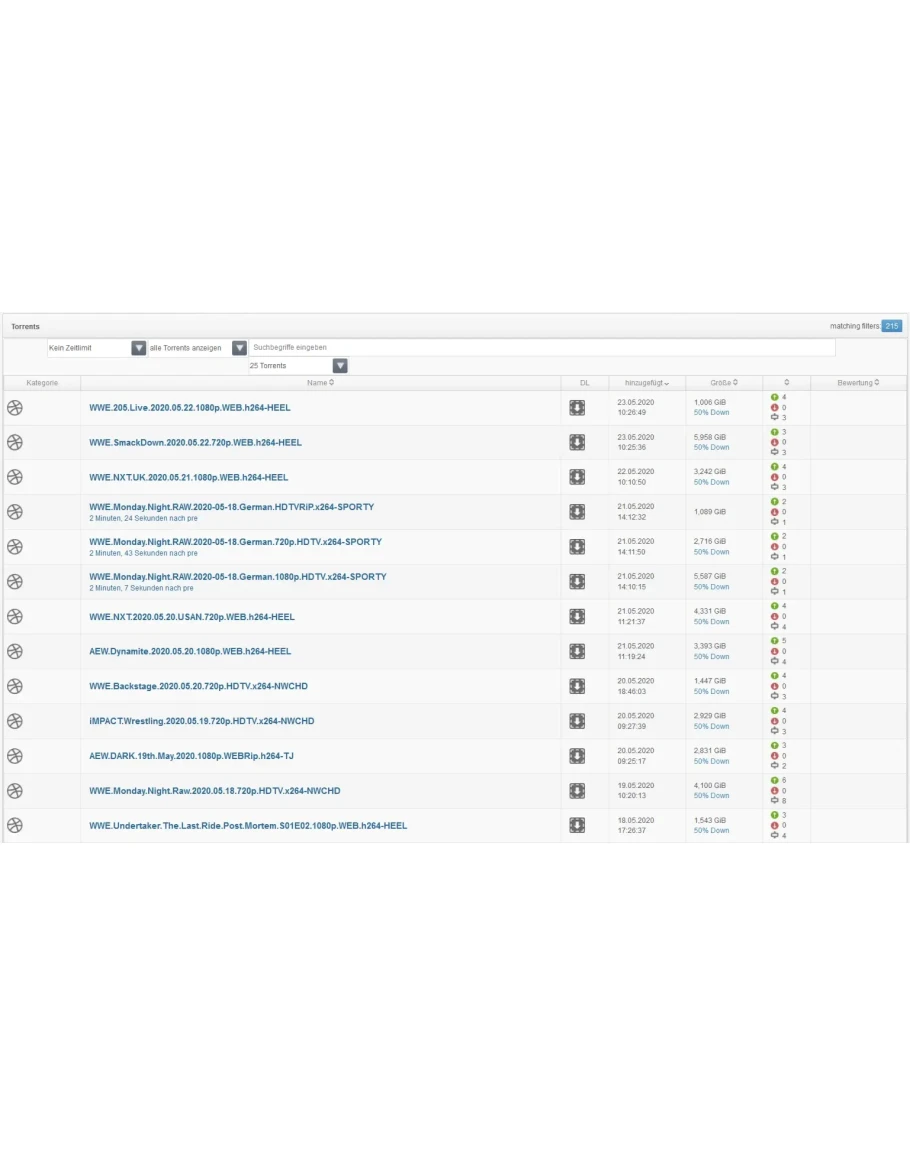Click category icon beside WWE.NXT.UK torrent
This screenshot has width=910, height=1155.
tap(15, 477)
